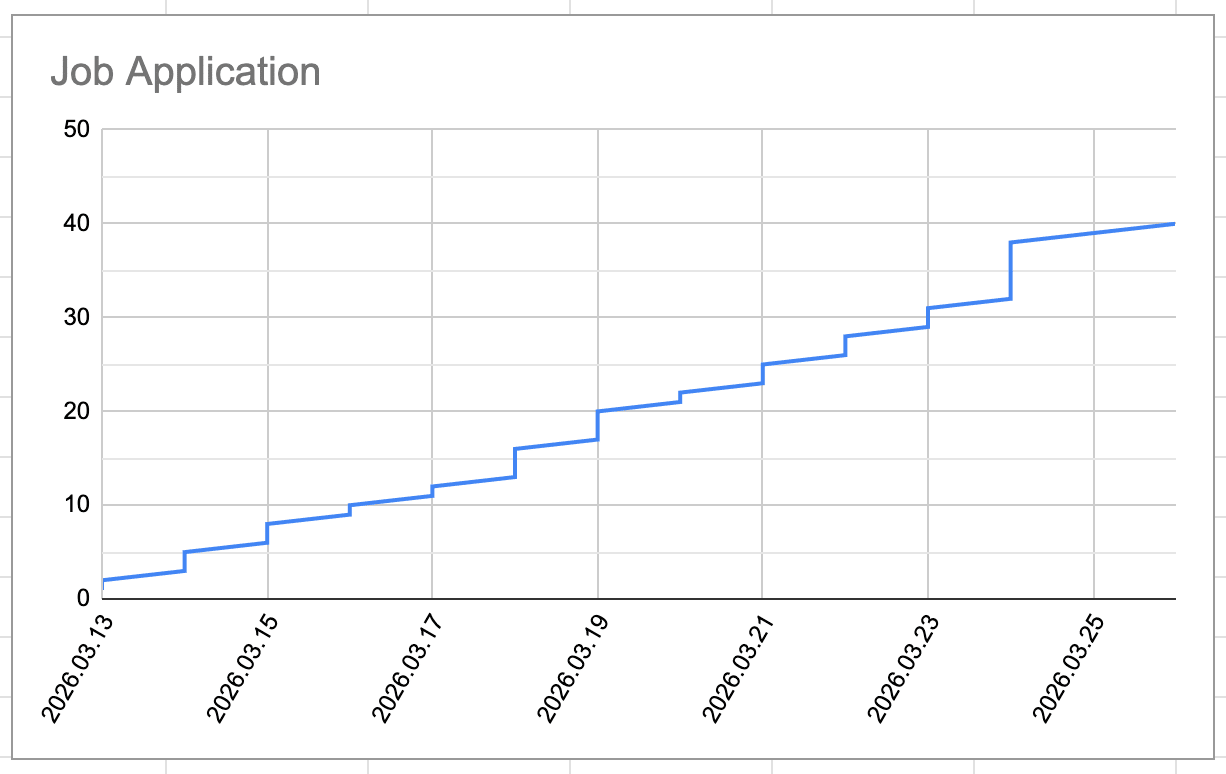Select the y-axis label 10
Viewport: 1226px width, 774px height.
76,505
